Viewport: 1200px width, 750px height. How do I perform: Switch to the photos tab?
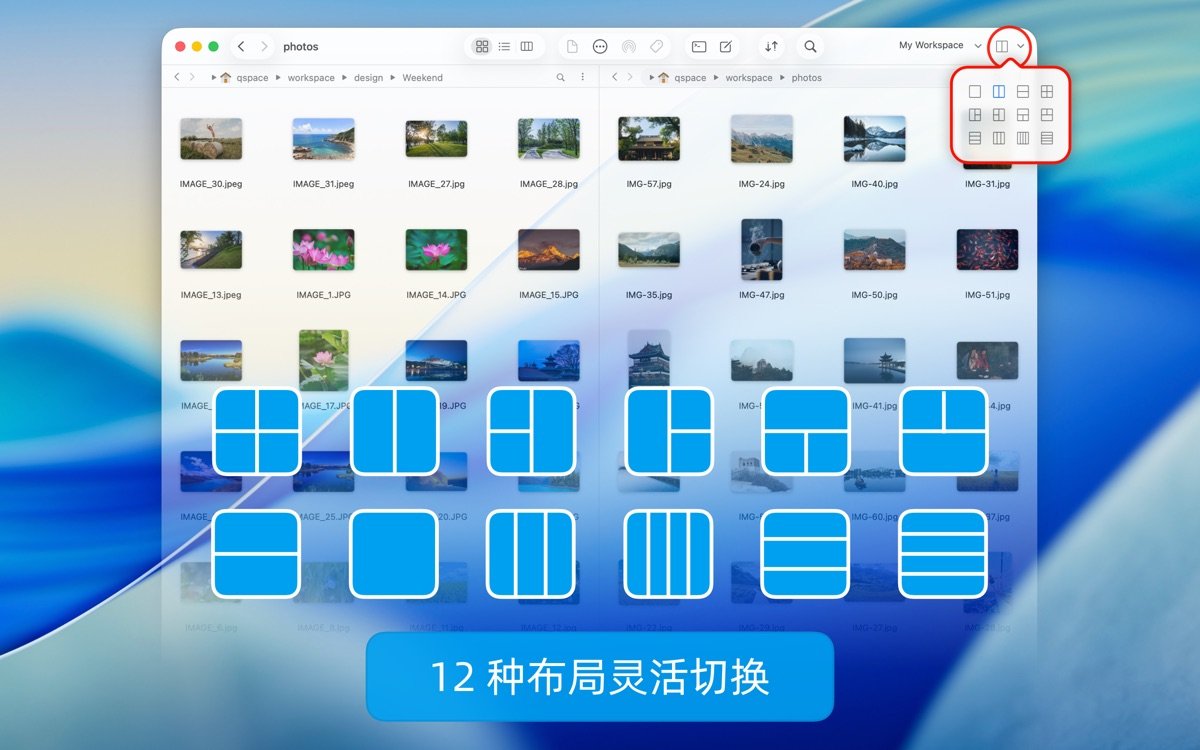(x=301, y=46)
